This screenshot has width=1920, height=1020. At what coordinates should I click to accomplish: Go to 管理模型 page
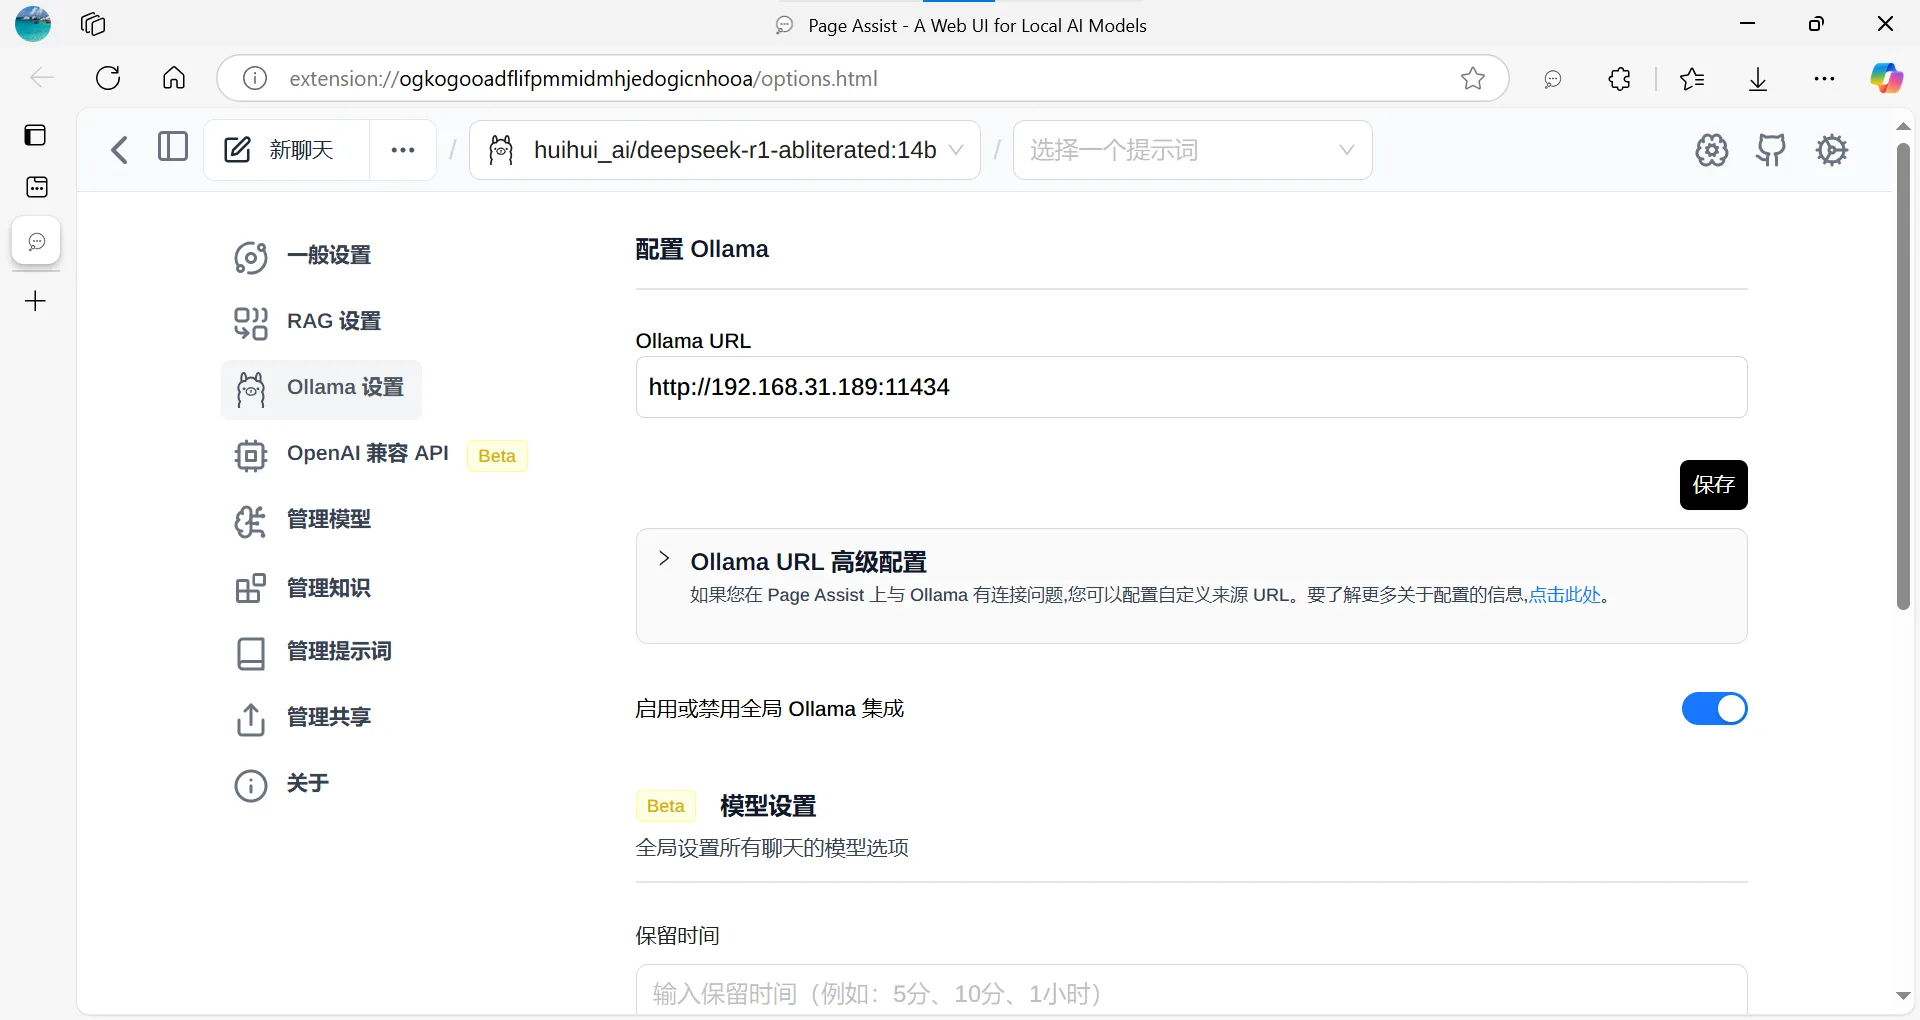pos(303,520)
